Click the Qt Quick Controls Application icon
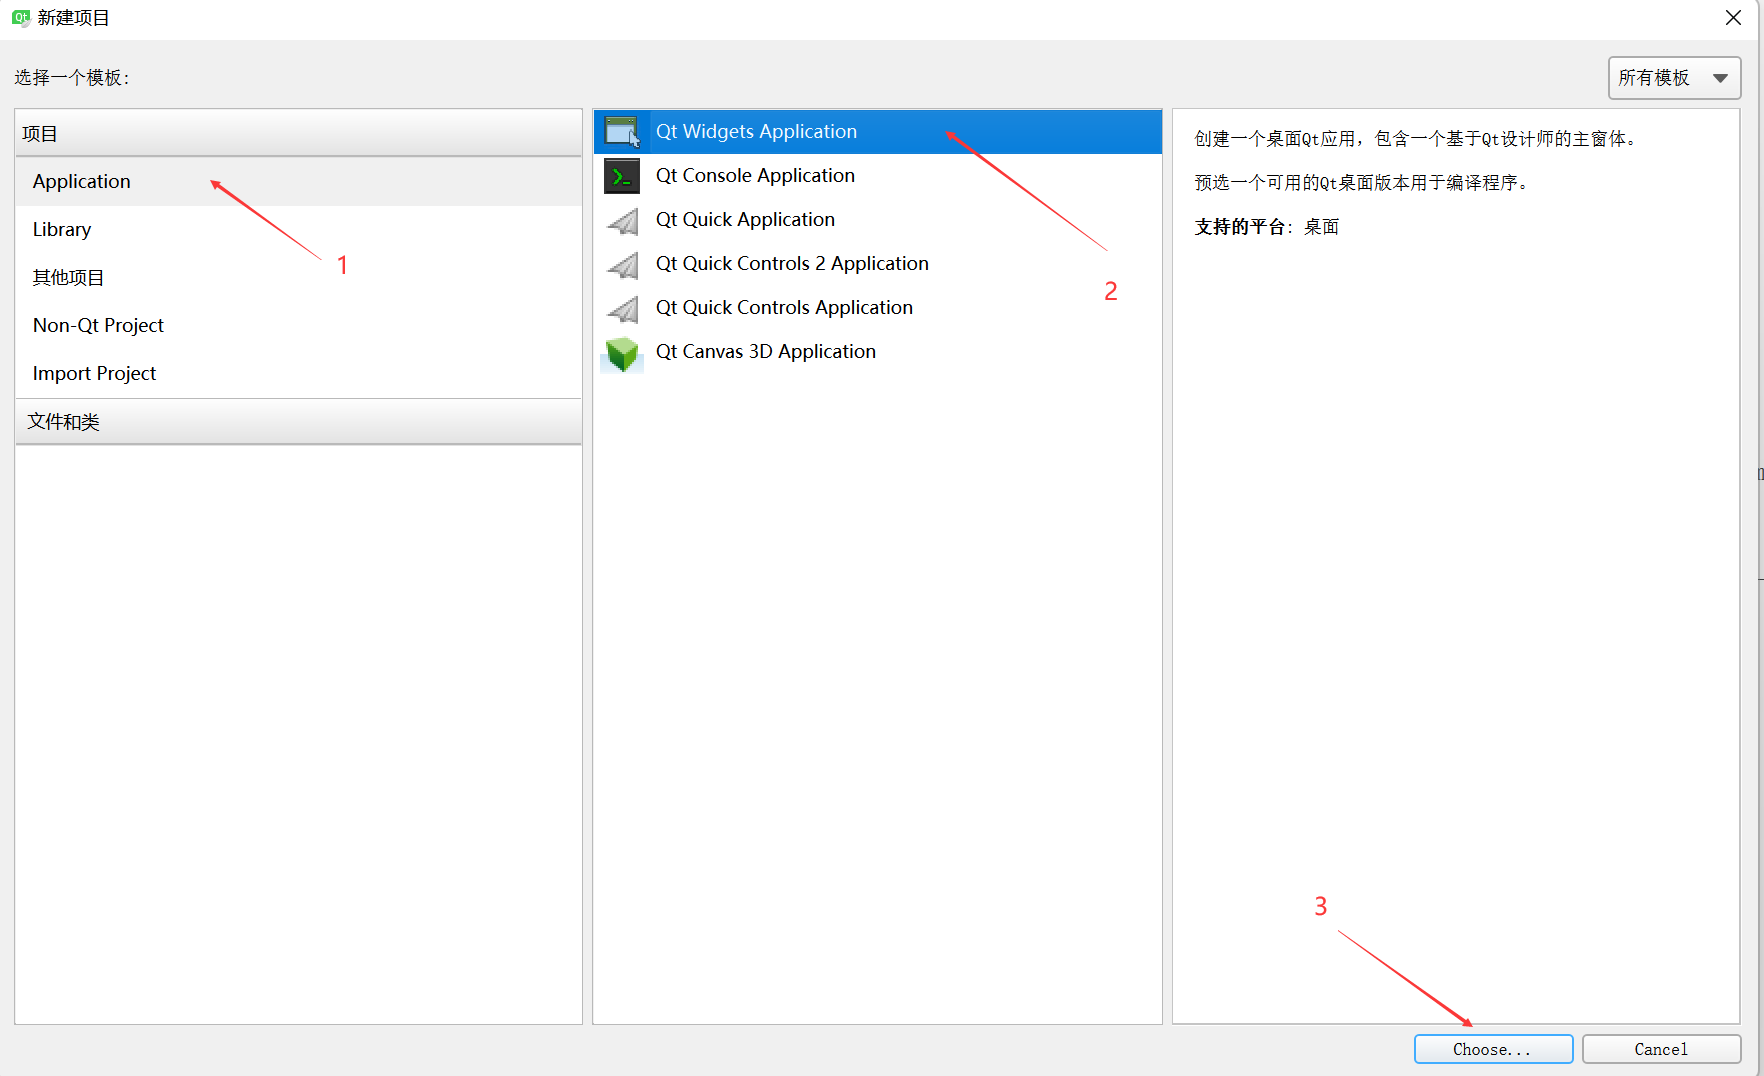The height and width of the screenshot is (1076, 1764). 622,308
